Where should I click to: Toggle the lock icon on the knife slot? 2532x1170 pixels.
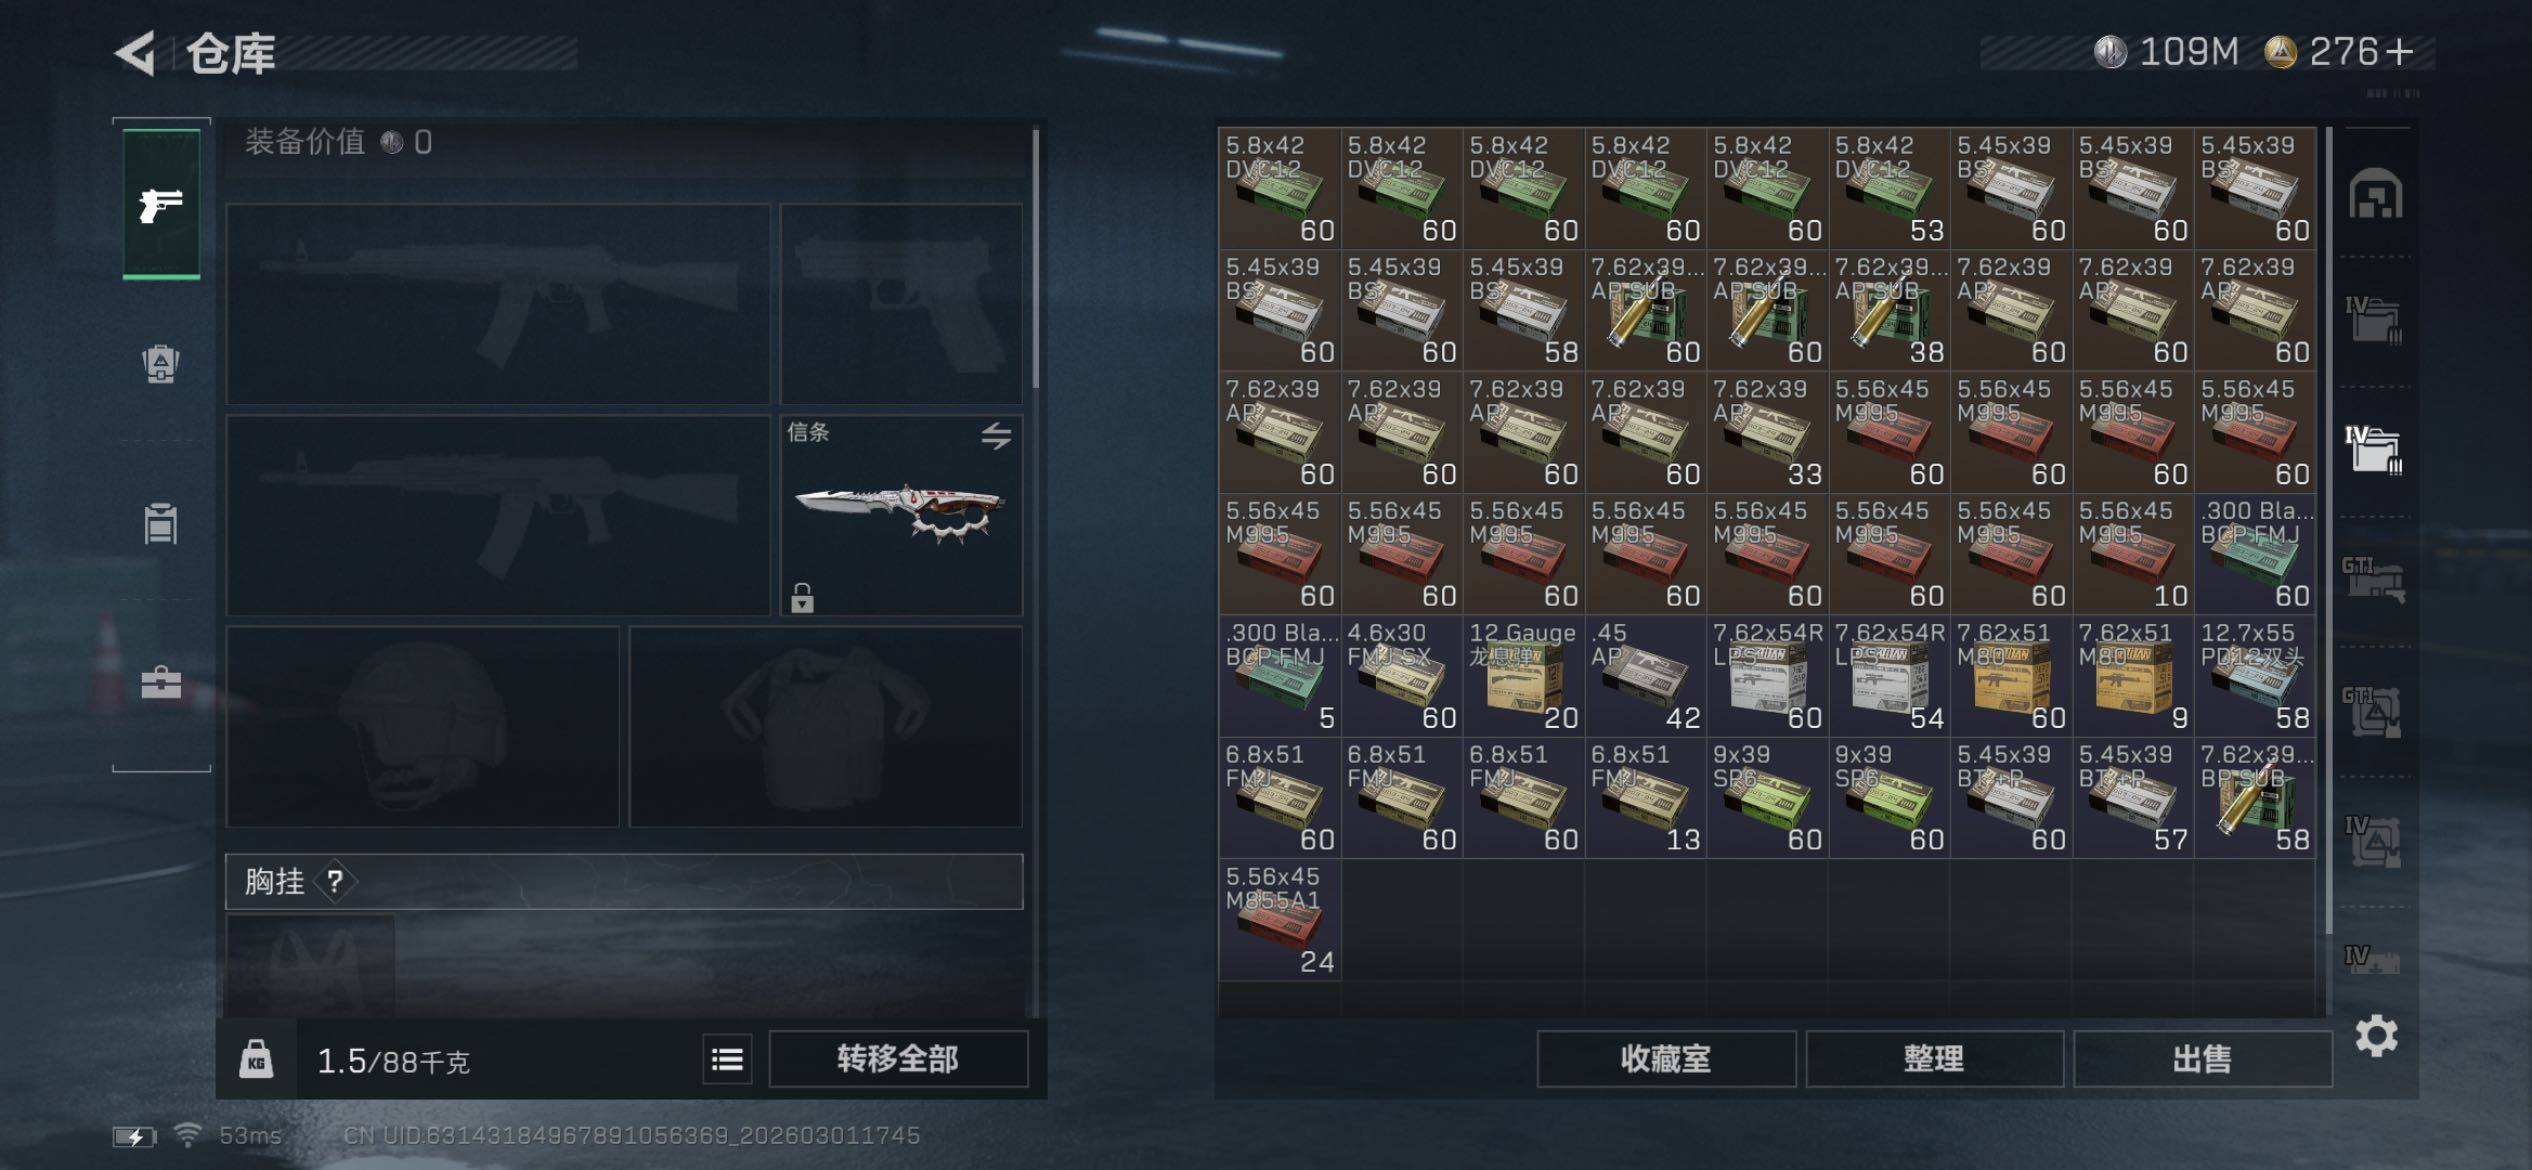tap(802, 598)
